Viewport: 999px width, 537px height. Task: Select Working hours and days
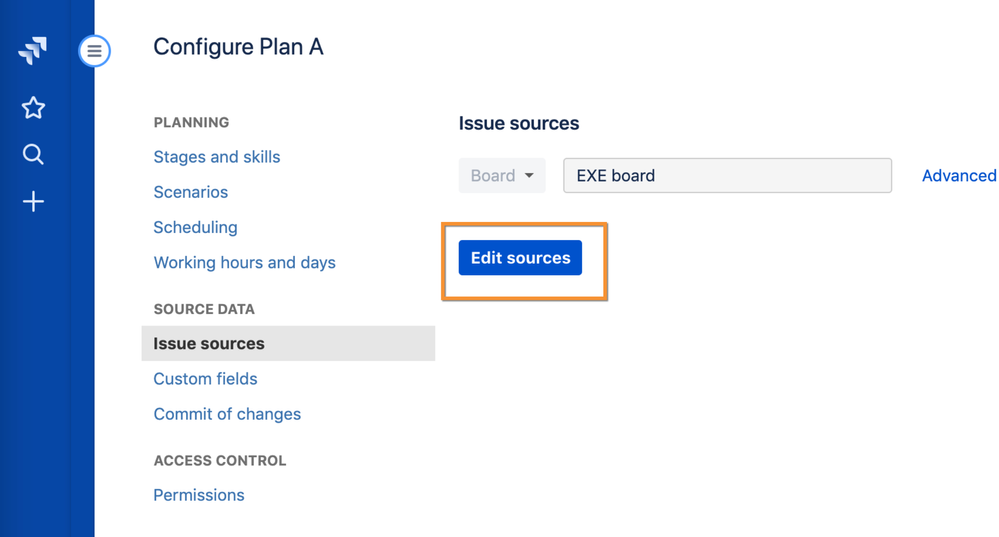point(244,262)
